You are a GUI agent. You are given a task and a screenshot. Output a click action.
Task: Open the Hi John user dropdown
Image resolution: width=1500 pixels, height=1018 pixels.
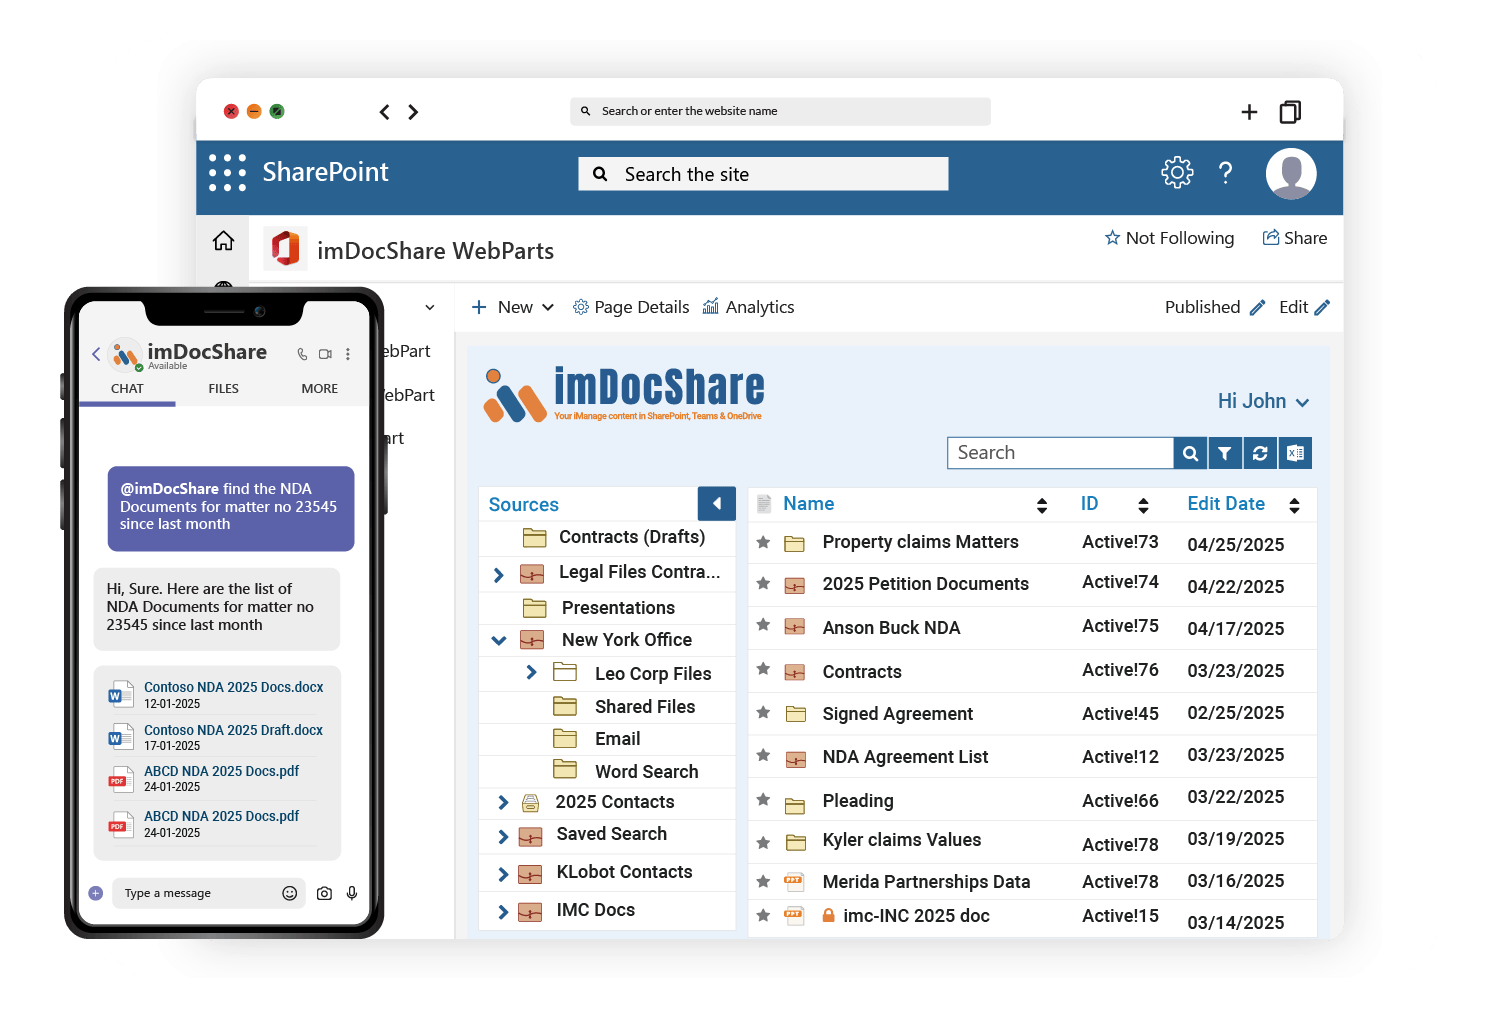click(x=1263, y=401)
